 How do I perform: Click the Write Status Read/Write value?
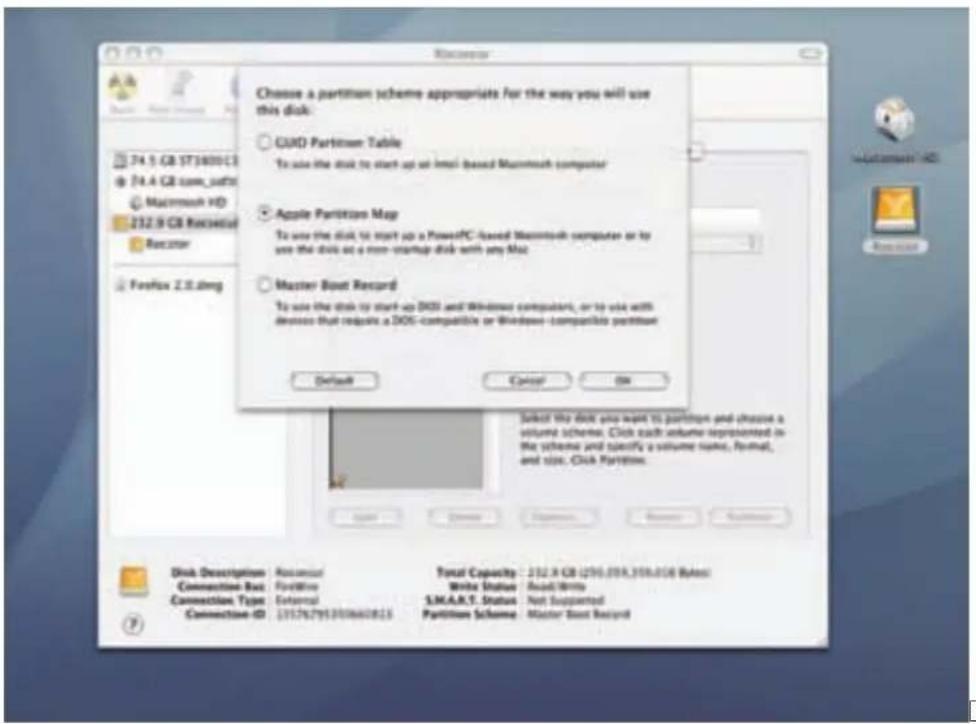[x=556, y=586]
